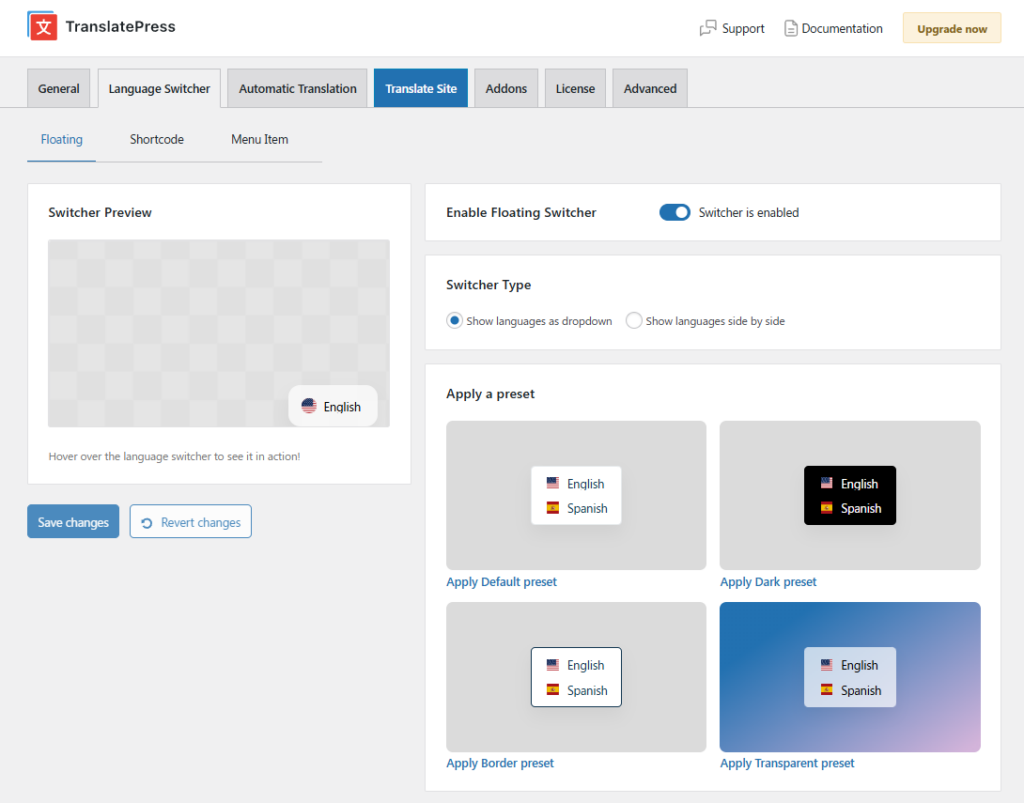Viewport: 1024px width, 803px height.
Task: Click Spanish flag in Border preset
Action: pos(553,690)
